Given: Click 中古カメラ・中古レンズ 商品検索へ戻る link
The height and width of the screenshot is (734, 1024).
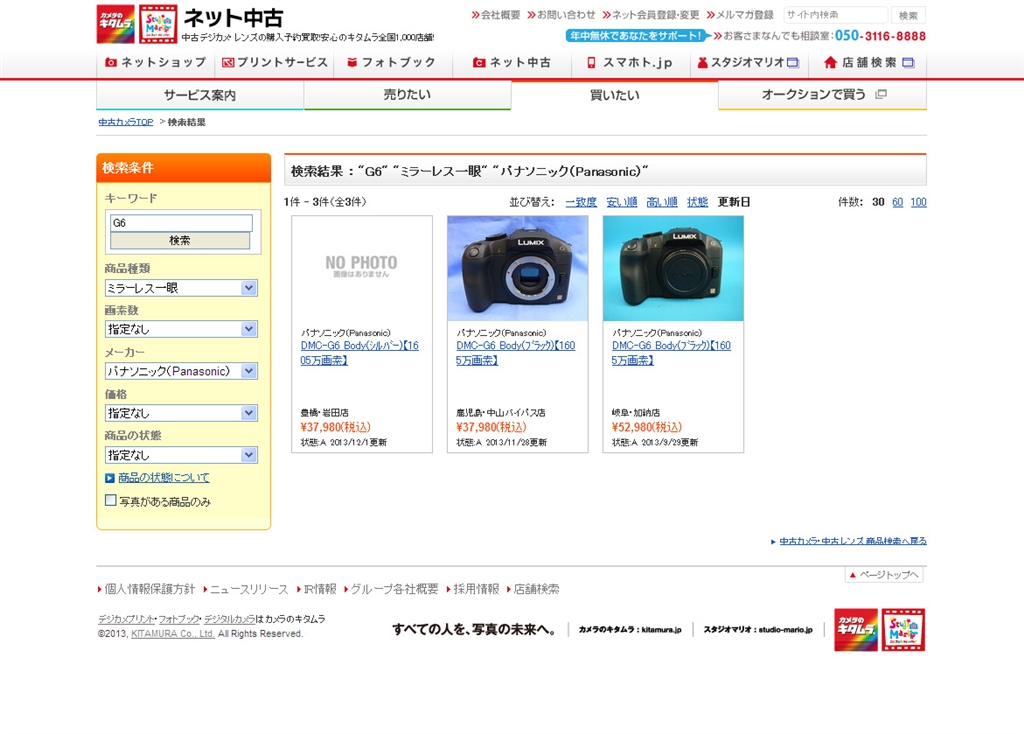Looking at the screenshot, I should pyautogui.click(x=853, y=541).
